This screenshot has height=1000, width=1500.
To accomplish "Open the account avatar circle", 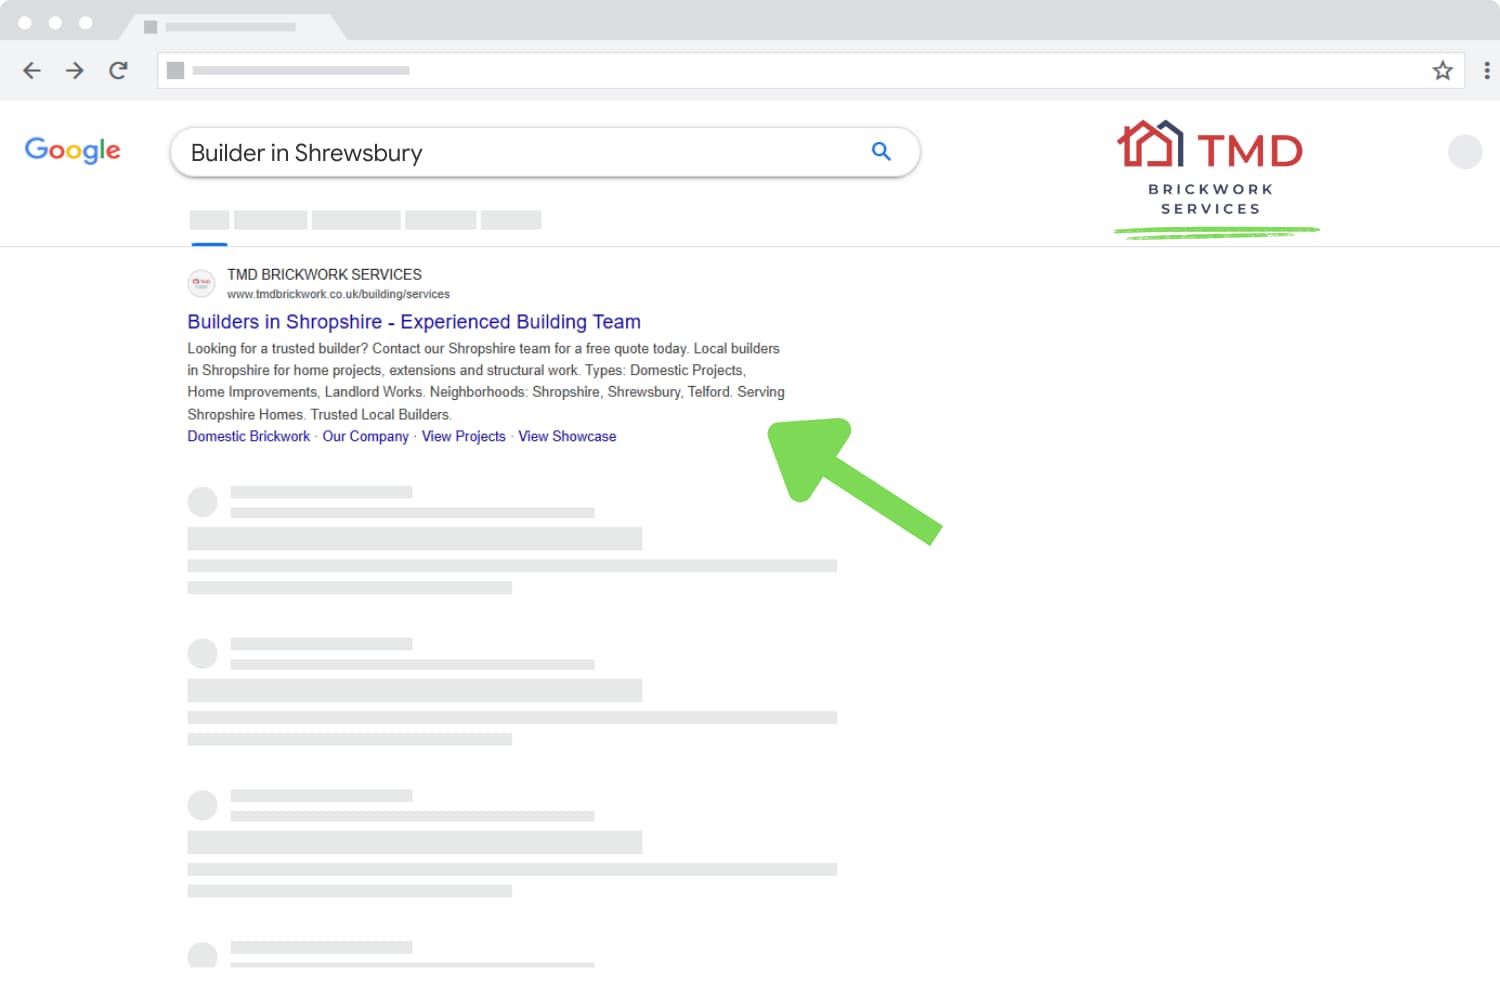I will (1465, 152).
